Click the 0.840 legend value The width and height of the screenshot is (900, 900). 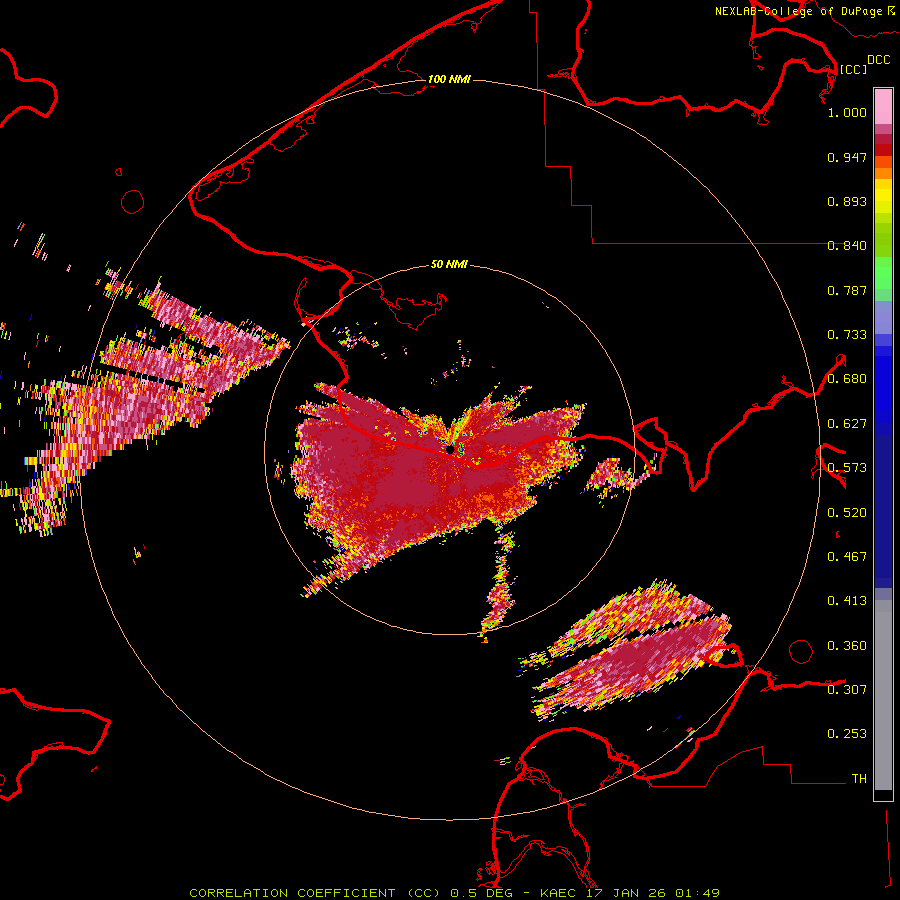[x=847, y=246]
